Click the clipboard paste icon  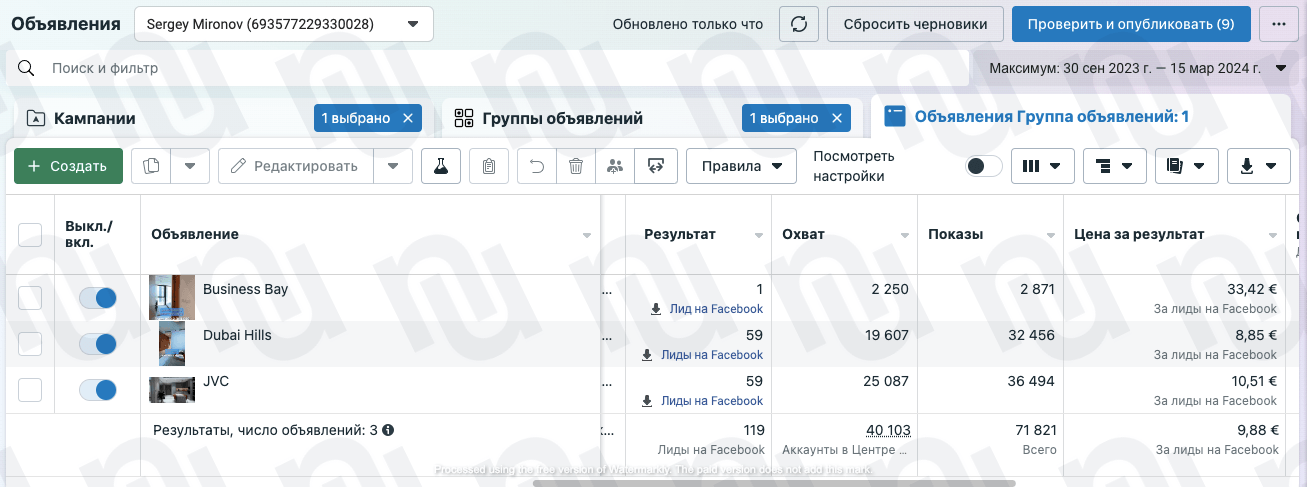[x=488, y=166]
